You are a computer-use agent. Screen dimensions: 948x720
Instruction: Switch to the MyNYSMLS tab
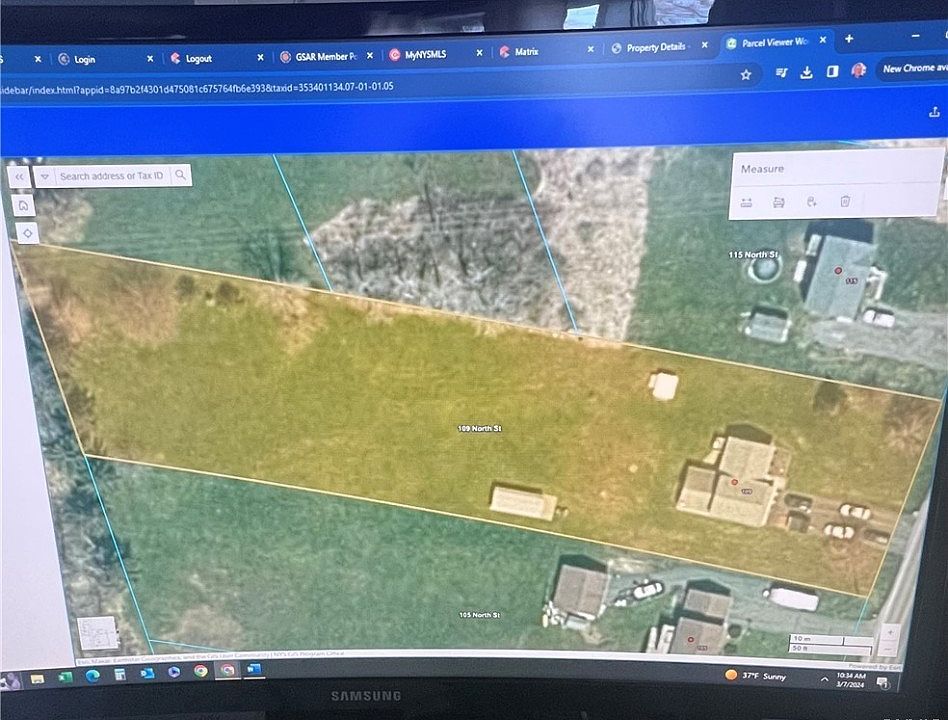(425, 54)
